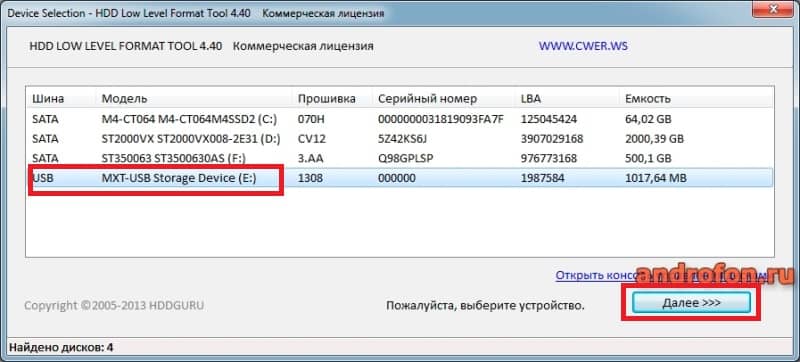This screenshot has width=800, height=362.
Task: Click LBA value 976773168
Action: [549, 159]
